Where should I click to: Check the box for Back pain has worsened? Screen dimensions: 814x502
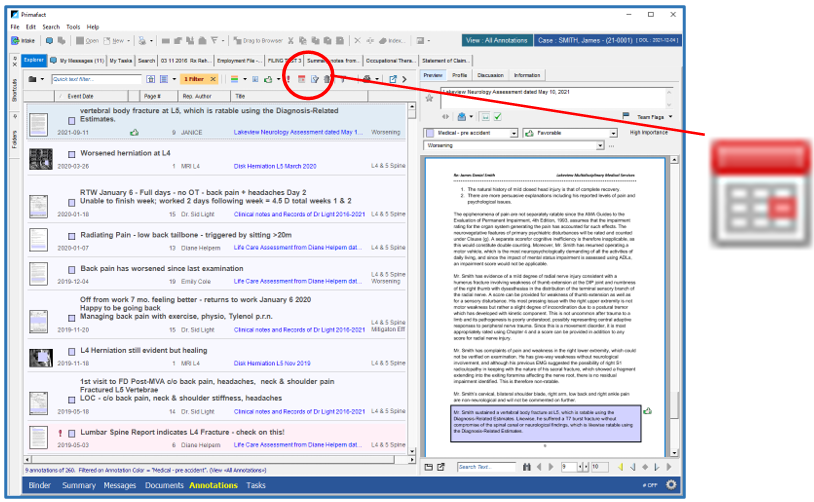72,270
